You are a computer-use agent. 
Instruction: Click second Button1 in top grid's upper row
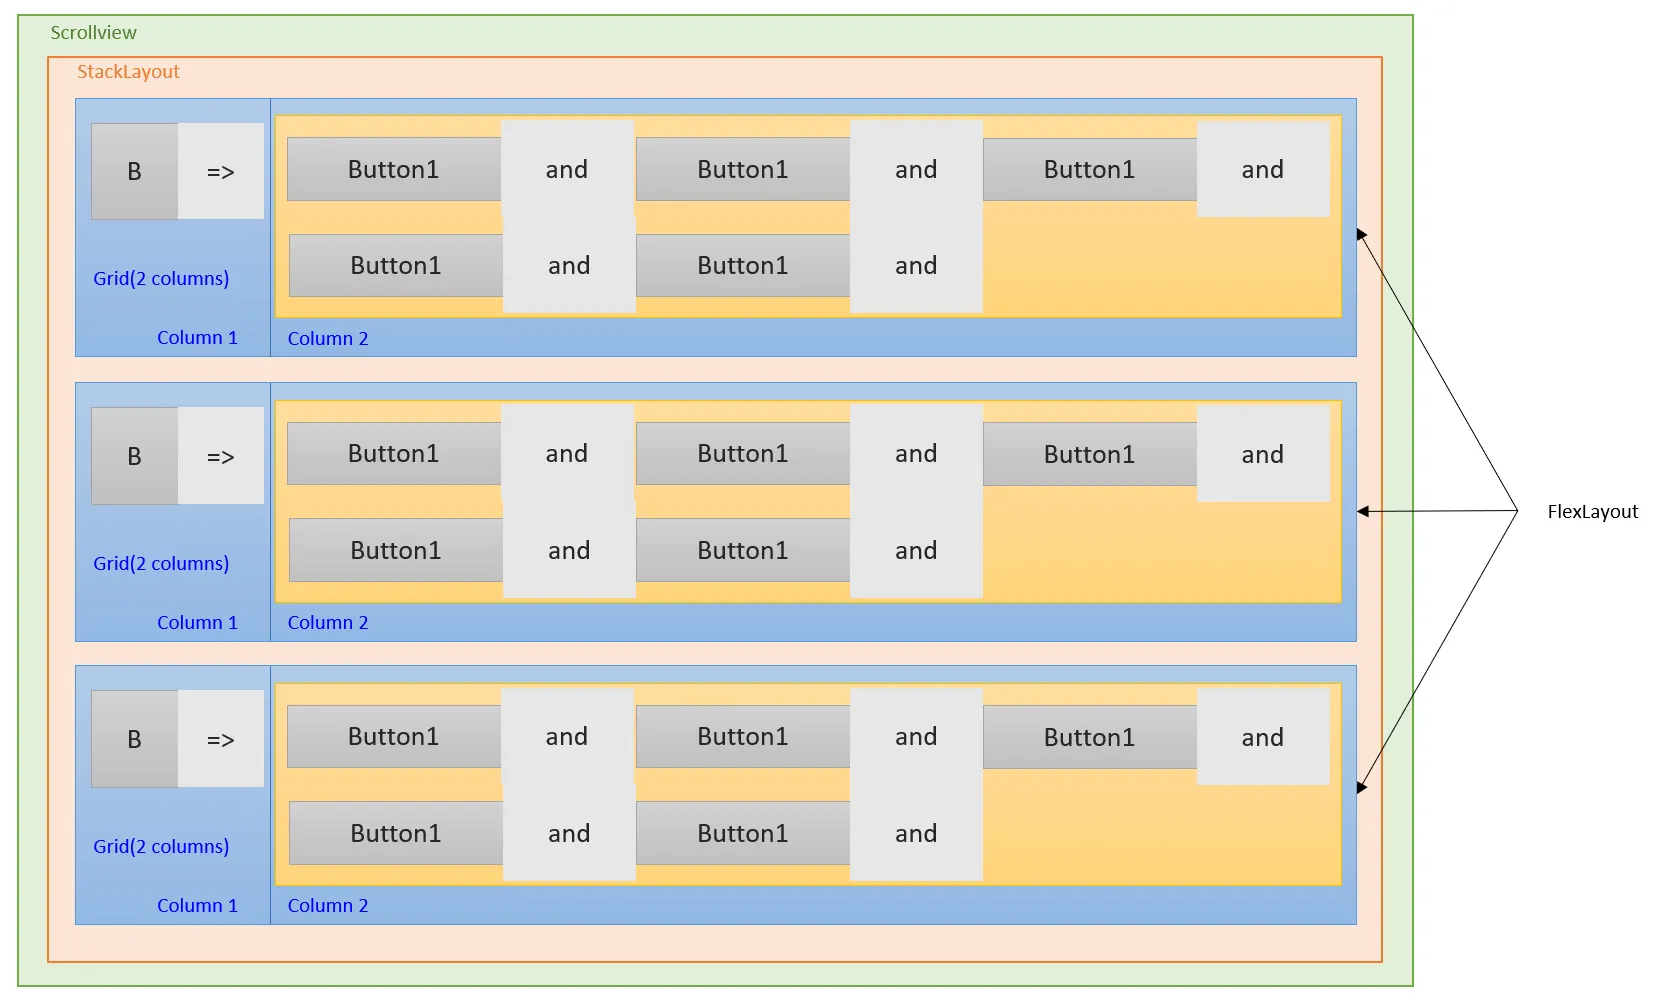[743, 169]
